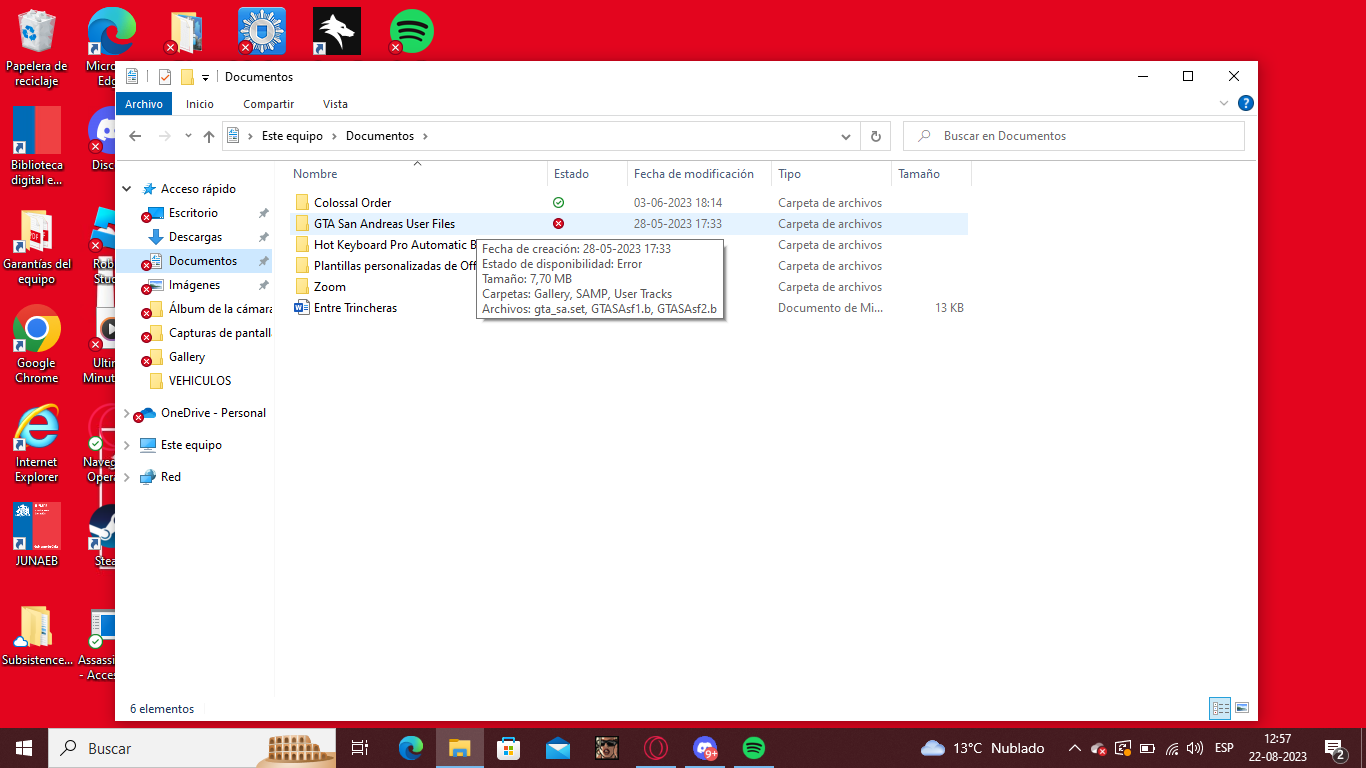Click the New folder icon in title bar
The image size is (1366, 768).
(x=187, y=77)
